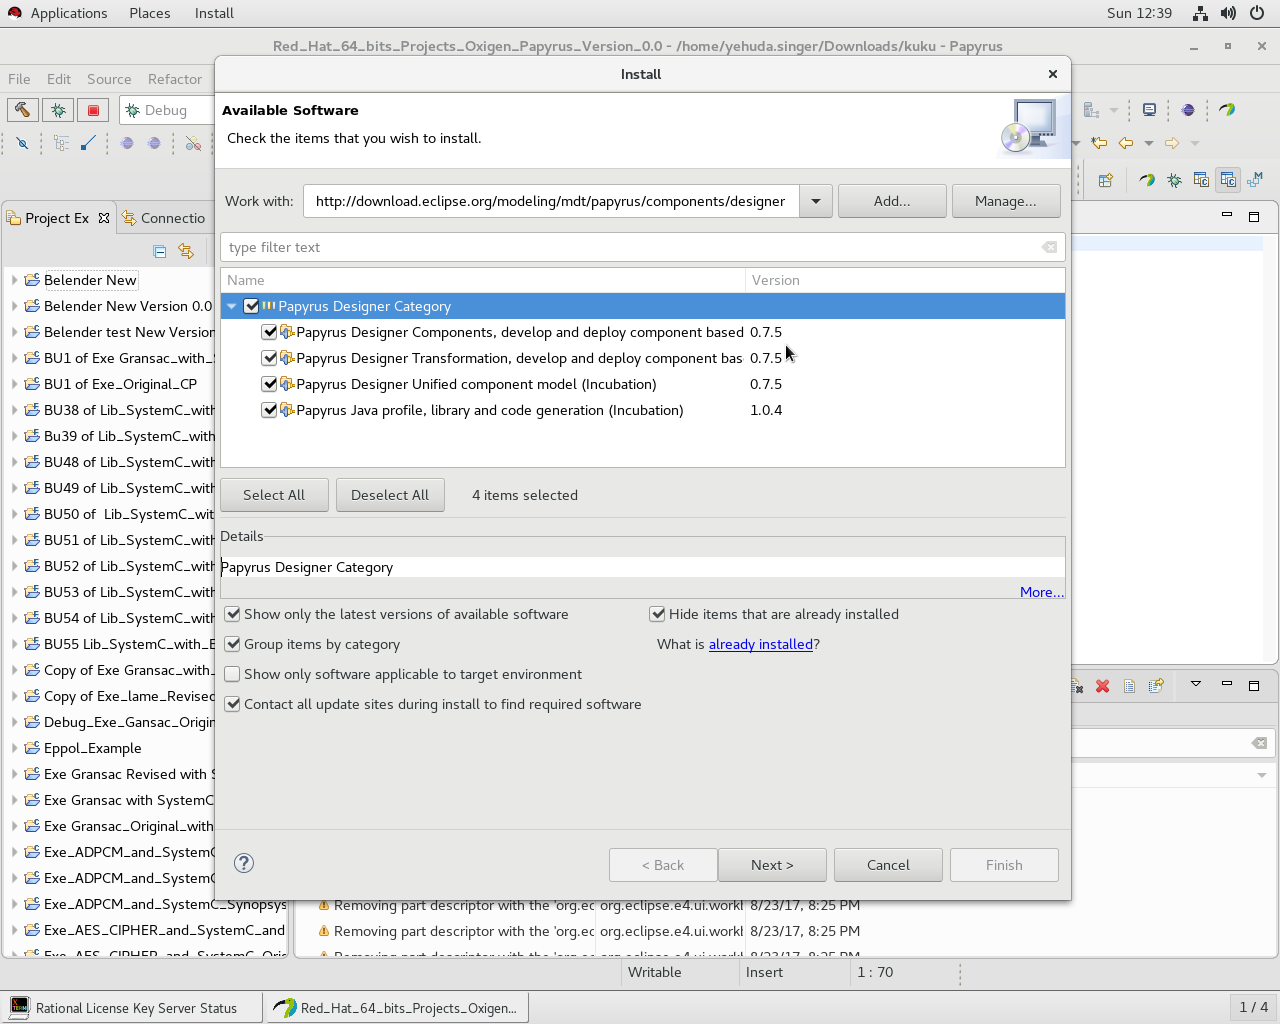
Task: Open the Refactor menu
Action: coord(175,79)
